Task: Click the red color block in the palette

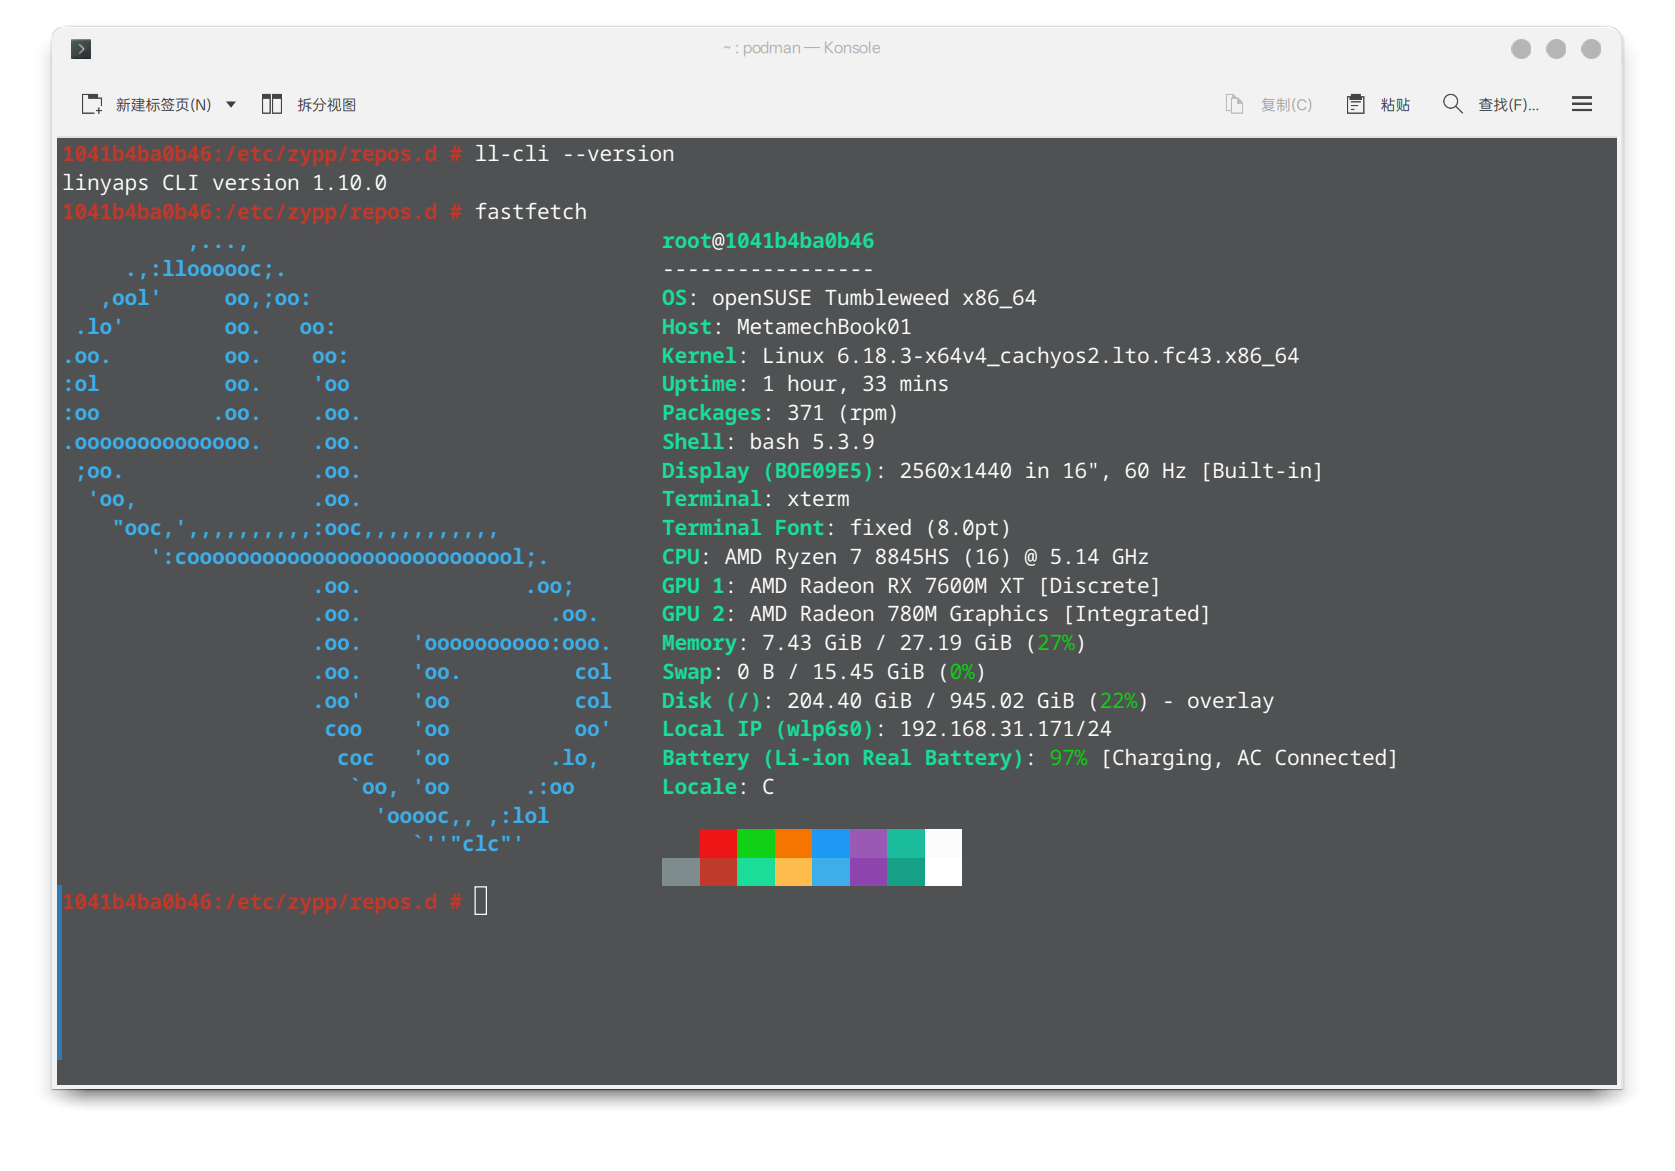Action: click(x=718, y=843)
